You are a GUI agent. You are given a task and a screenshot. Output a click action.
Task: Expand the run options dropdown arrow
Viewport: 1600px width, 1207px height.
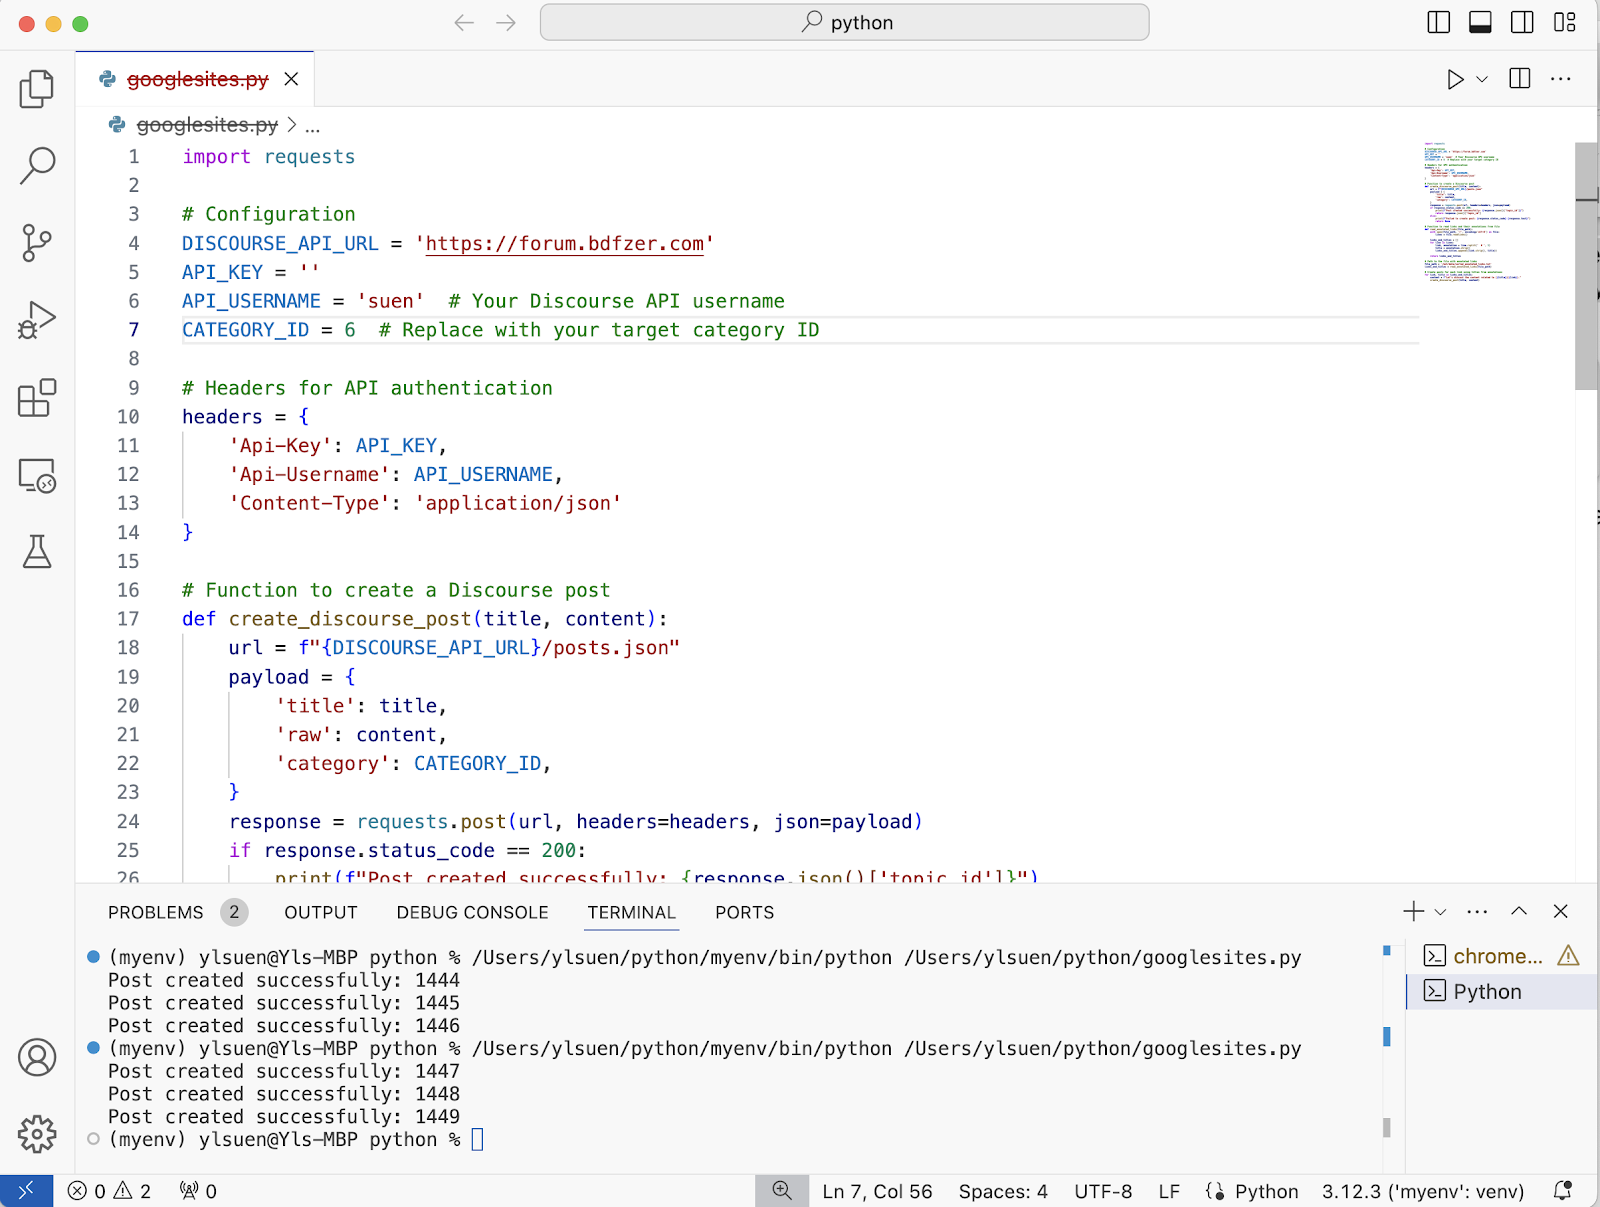pyautogui.click(x=1482, y=79)
